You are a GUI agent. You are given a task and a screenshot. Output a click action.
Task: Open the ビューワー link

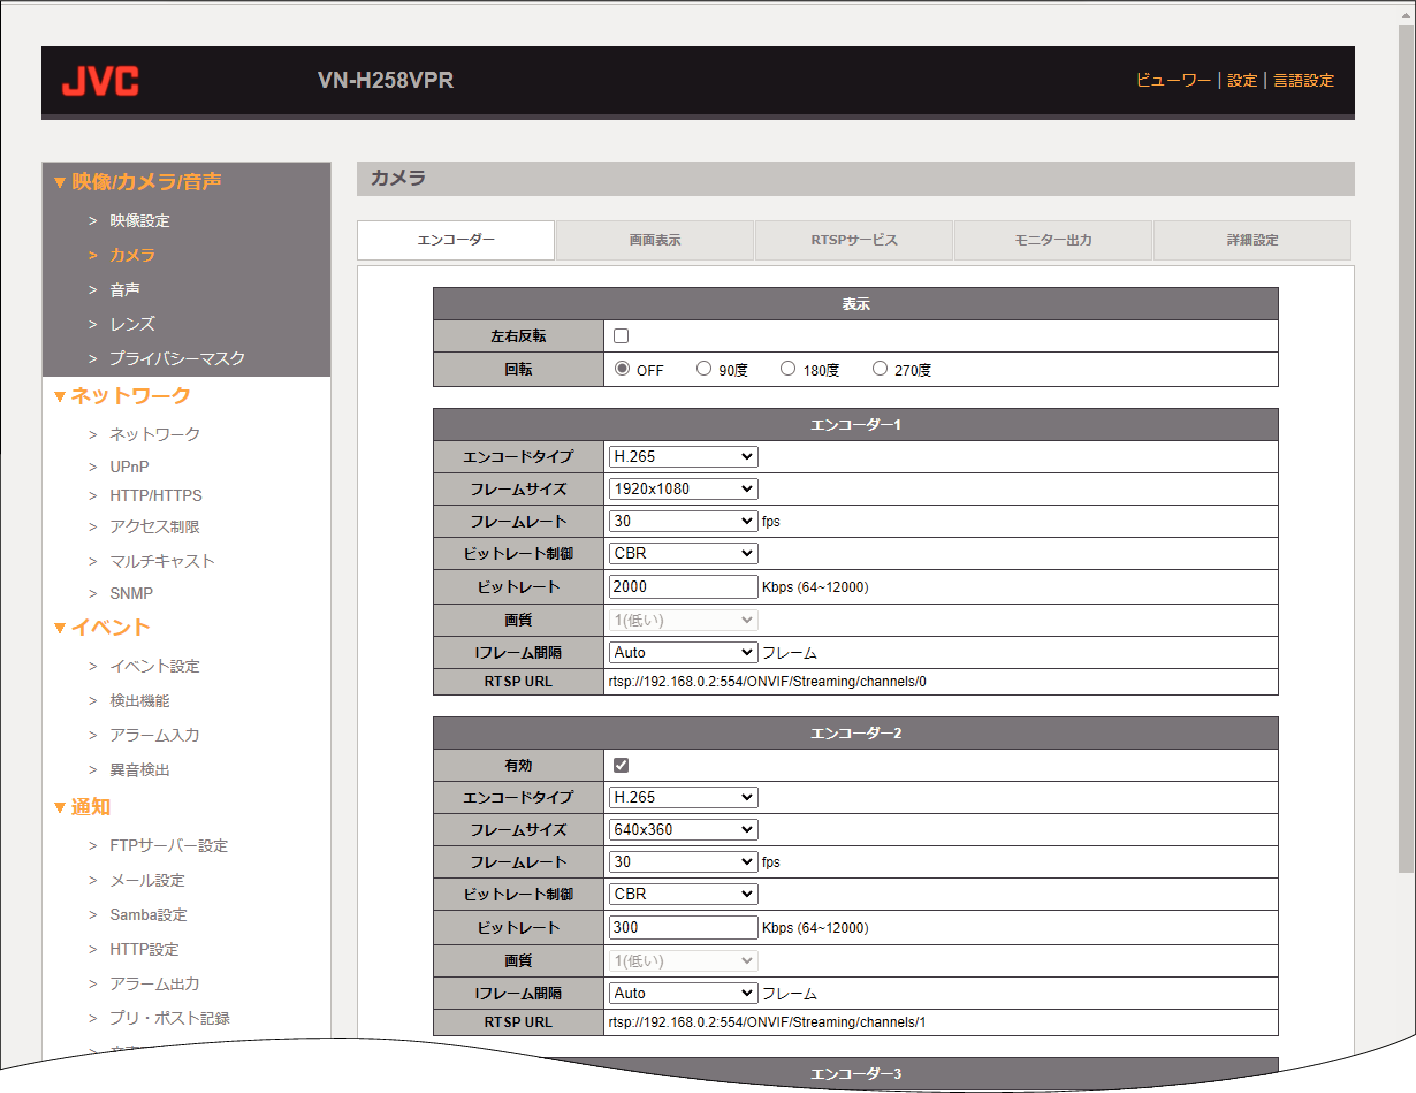click(x=1173, y=81)
